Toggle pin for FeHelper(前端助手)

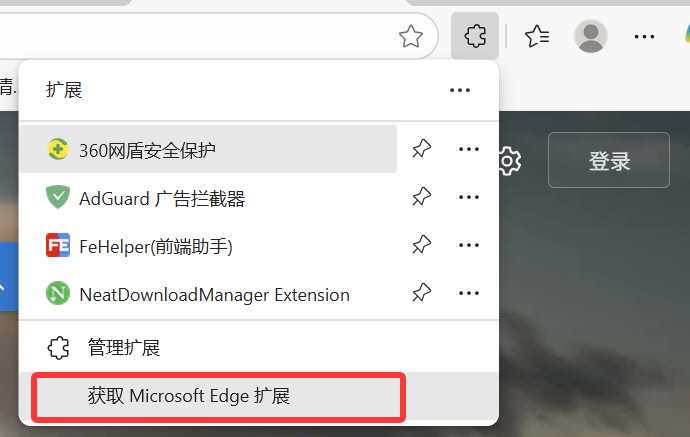(422, 246)
